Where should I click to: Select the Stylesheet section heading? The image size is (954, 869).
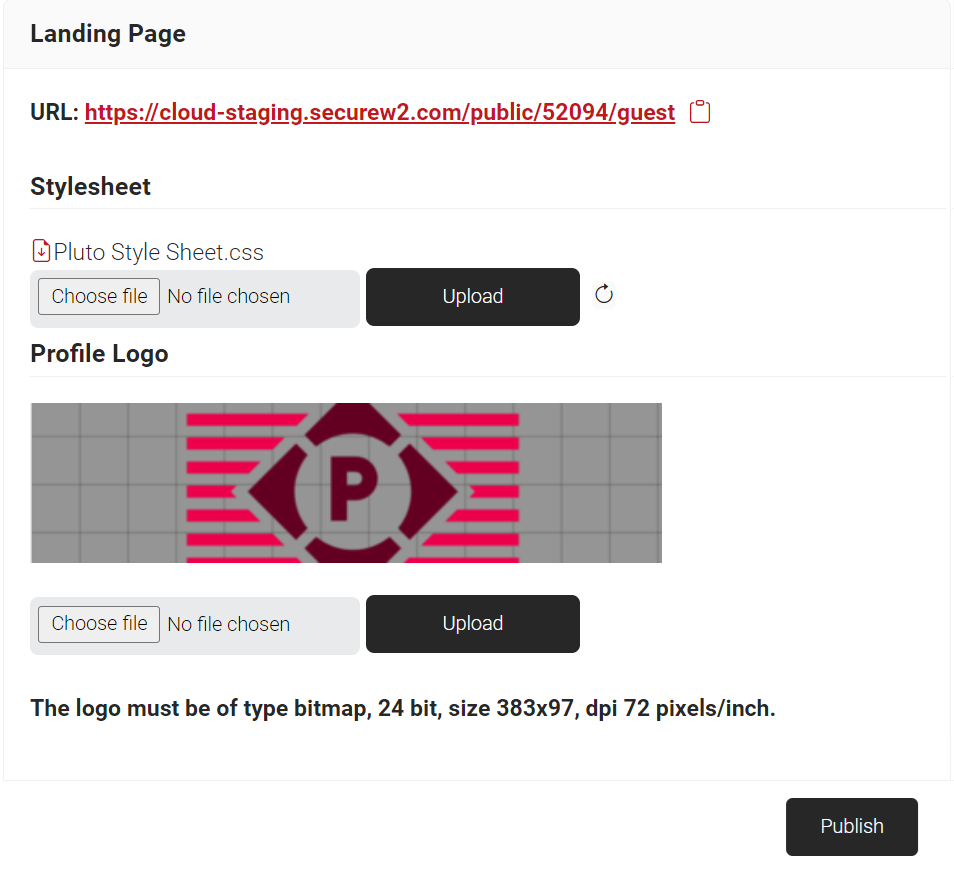[x=91, y=187]
